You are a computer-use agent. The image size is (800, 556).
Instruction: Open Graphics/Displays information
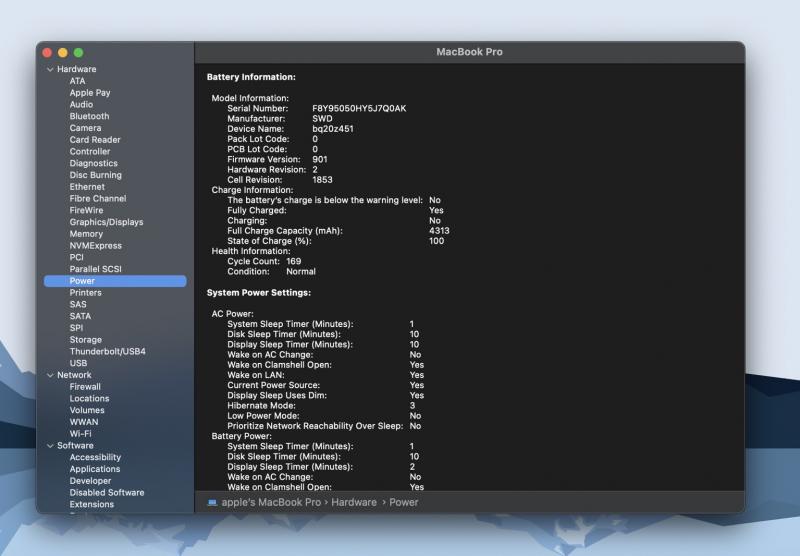(106, 222)
